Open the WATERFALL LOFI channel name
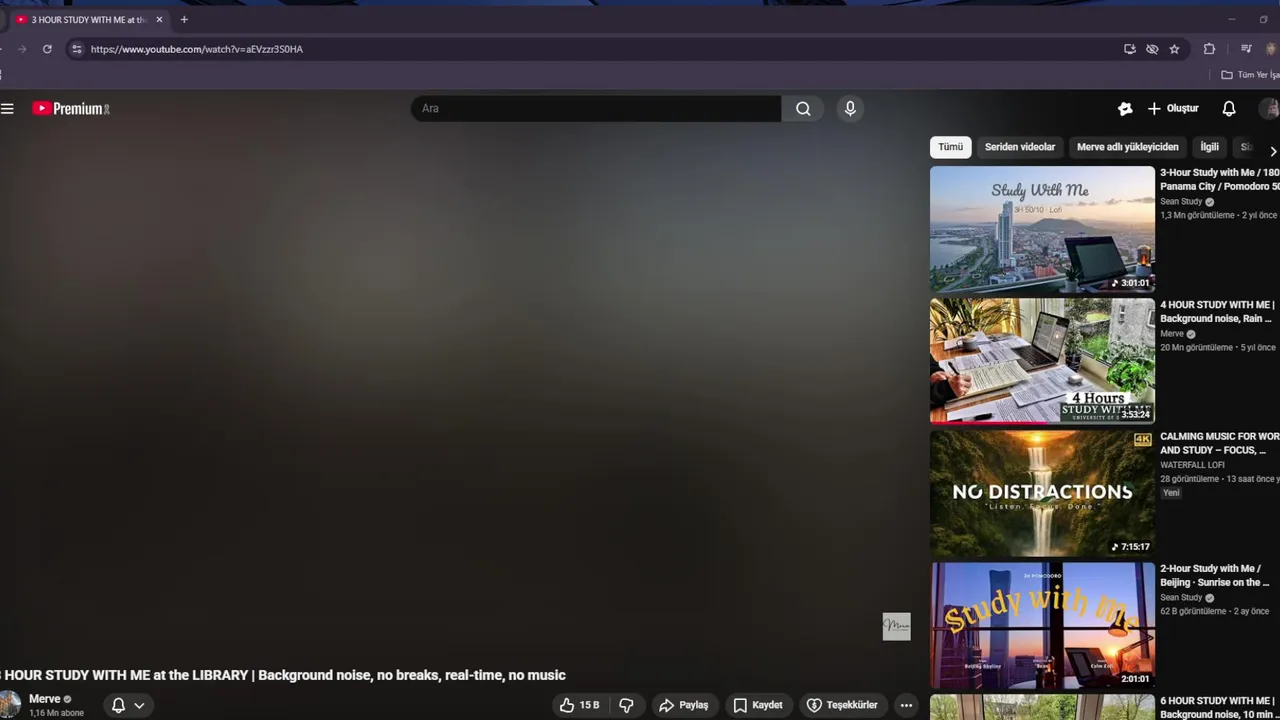Image resolution: width=1280 pixels, height=720 pixels. (1192, 465)
